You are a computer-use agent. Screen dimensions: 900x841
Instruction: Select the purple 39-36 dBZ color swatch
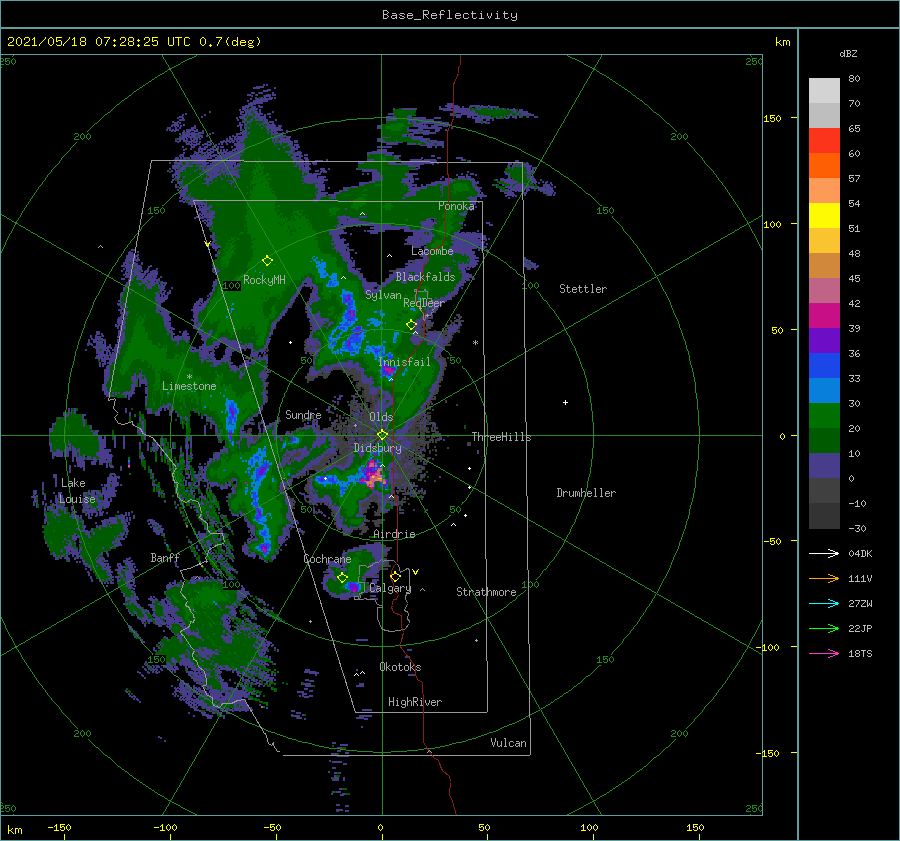click(x=824, y=341)
